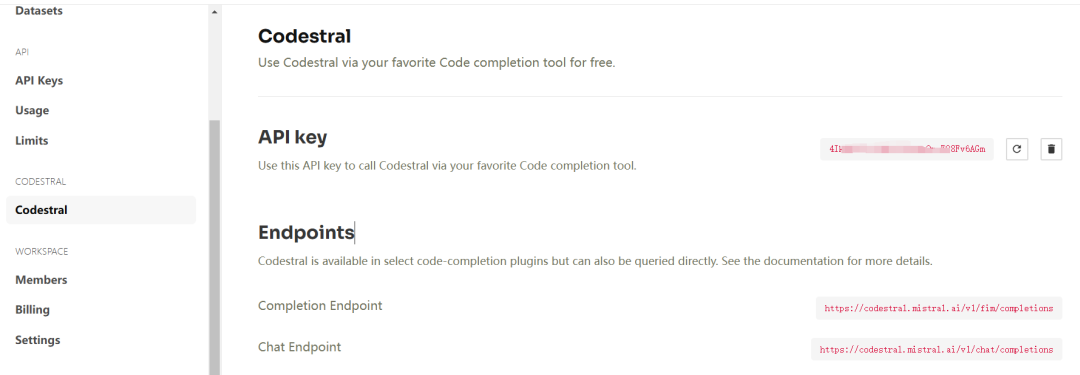Open workspace Settings
The image size is (1080, 375).
(37, 340)
